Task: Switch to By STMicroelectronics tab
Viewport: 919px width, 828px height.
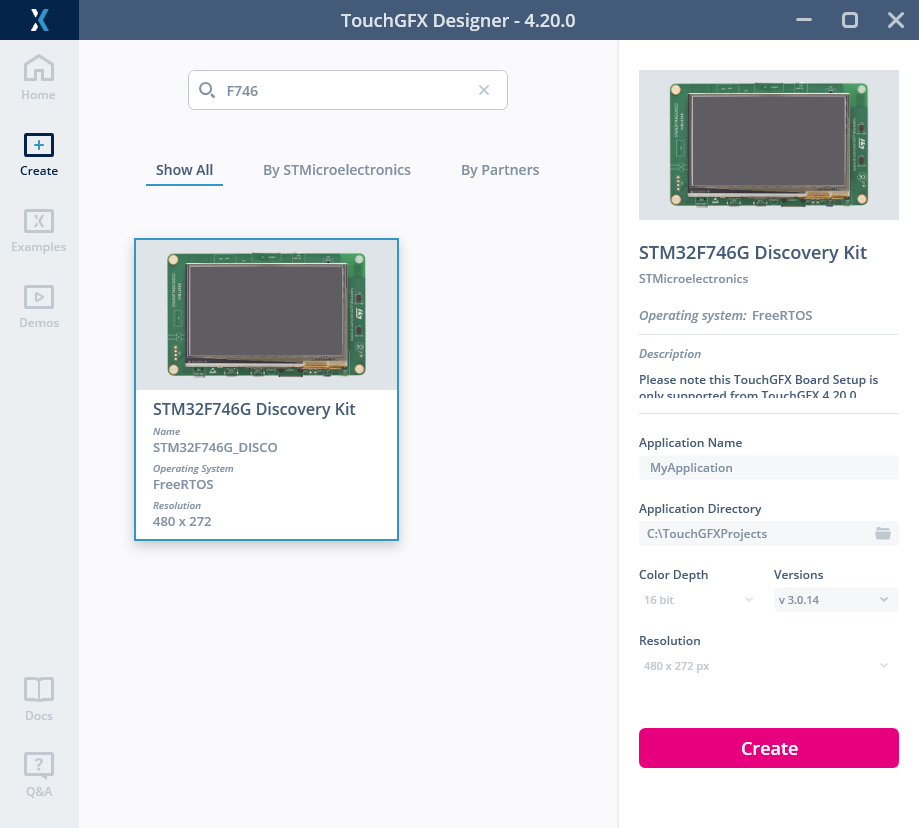Action: [x=336, y=170]
